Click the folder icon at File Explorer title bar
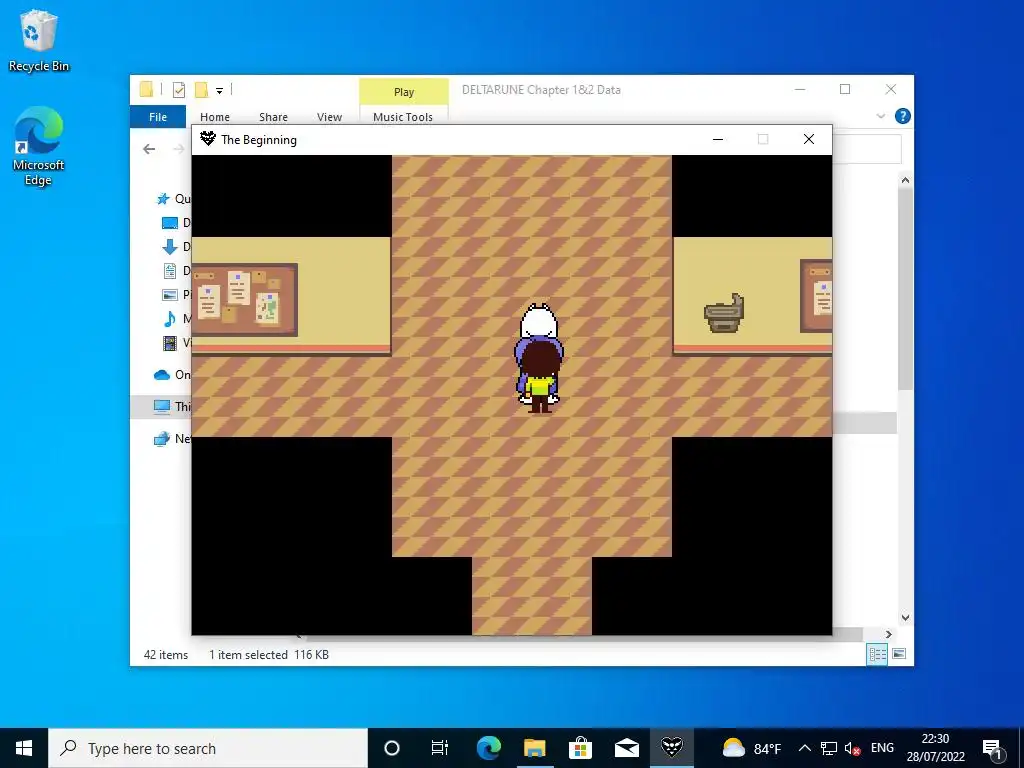Image resolution: width=1024 pixels, height=768 pixels. pos(146,89)
